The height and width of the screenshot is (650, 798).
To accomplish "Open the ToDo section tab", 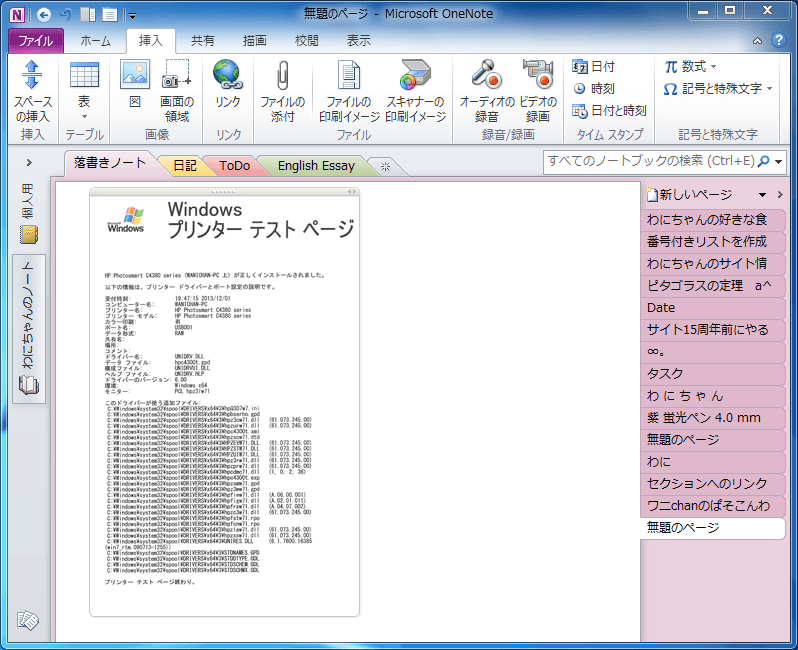I will [x=234, y=166].
